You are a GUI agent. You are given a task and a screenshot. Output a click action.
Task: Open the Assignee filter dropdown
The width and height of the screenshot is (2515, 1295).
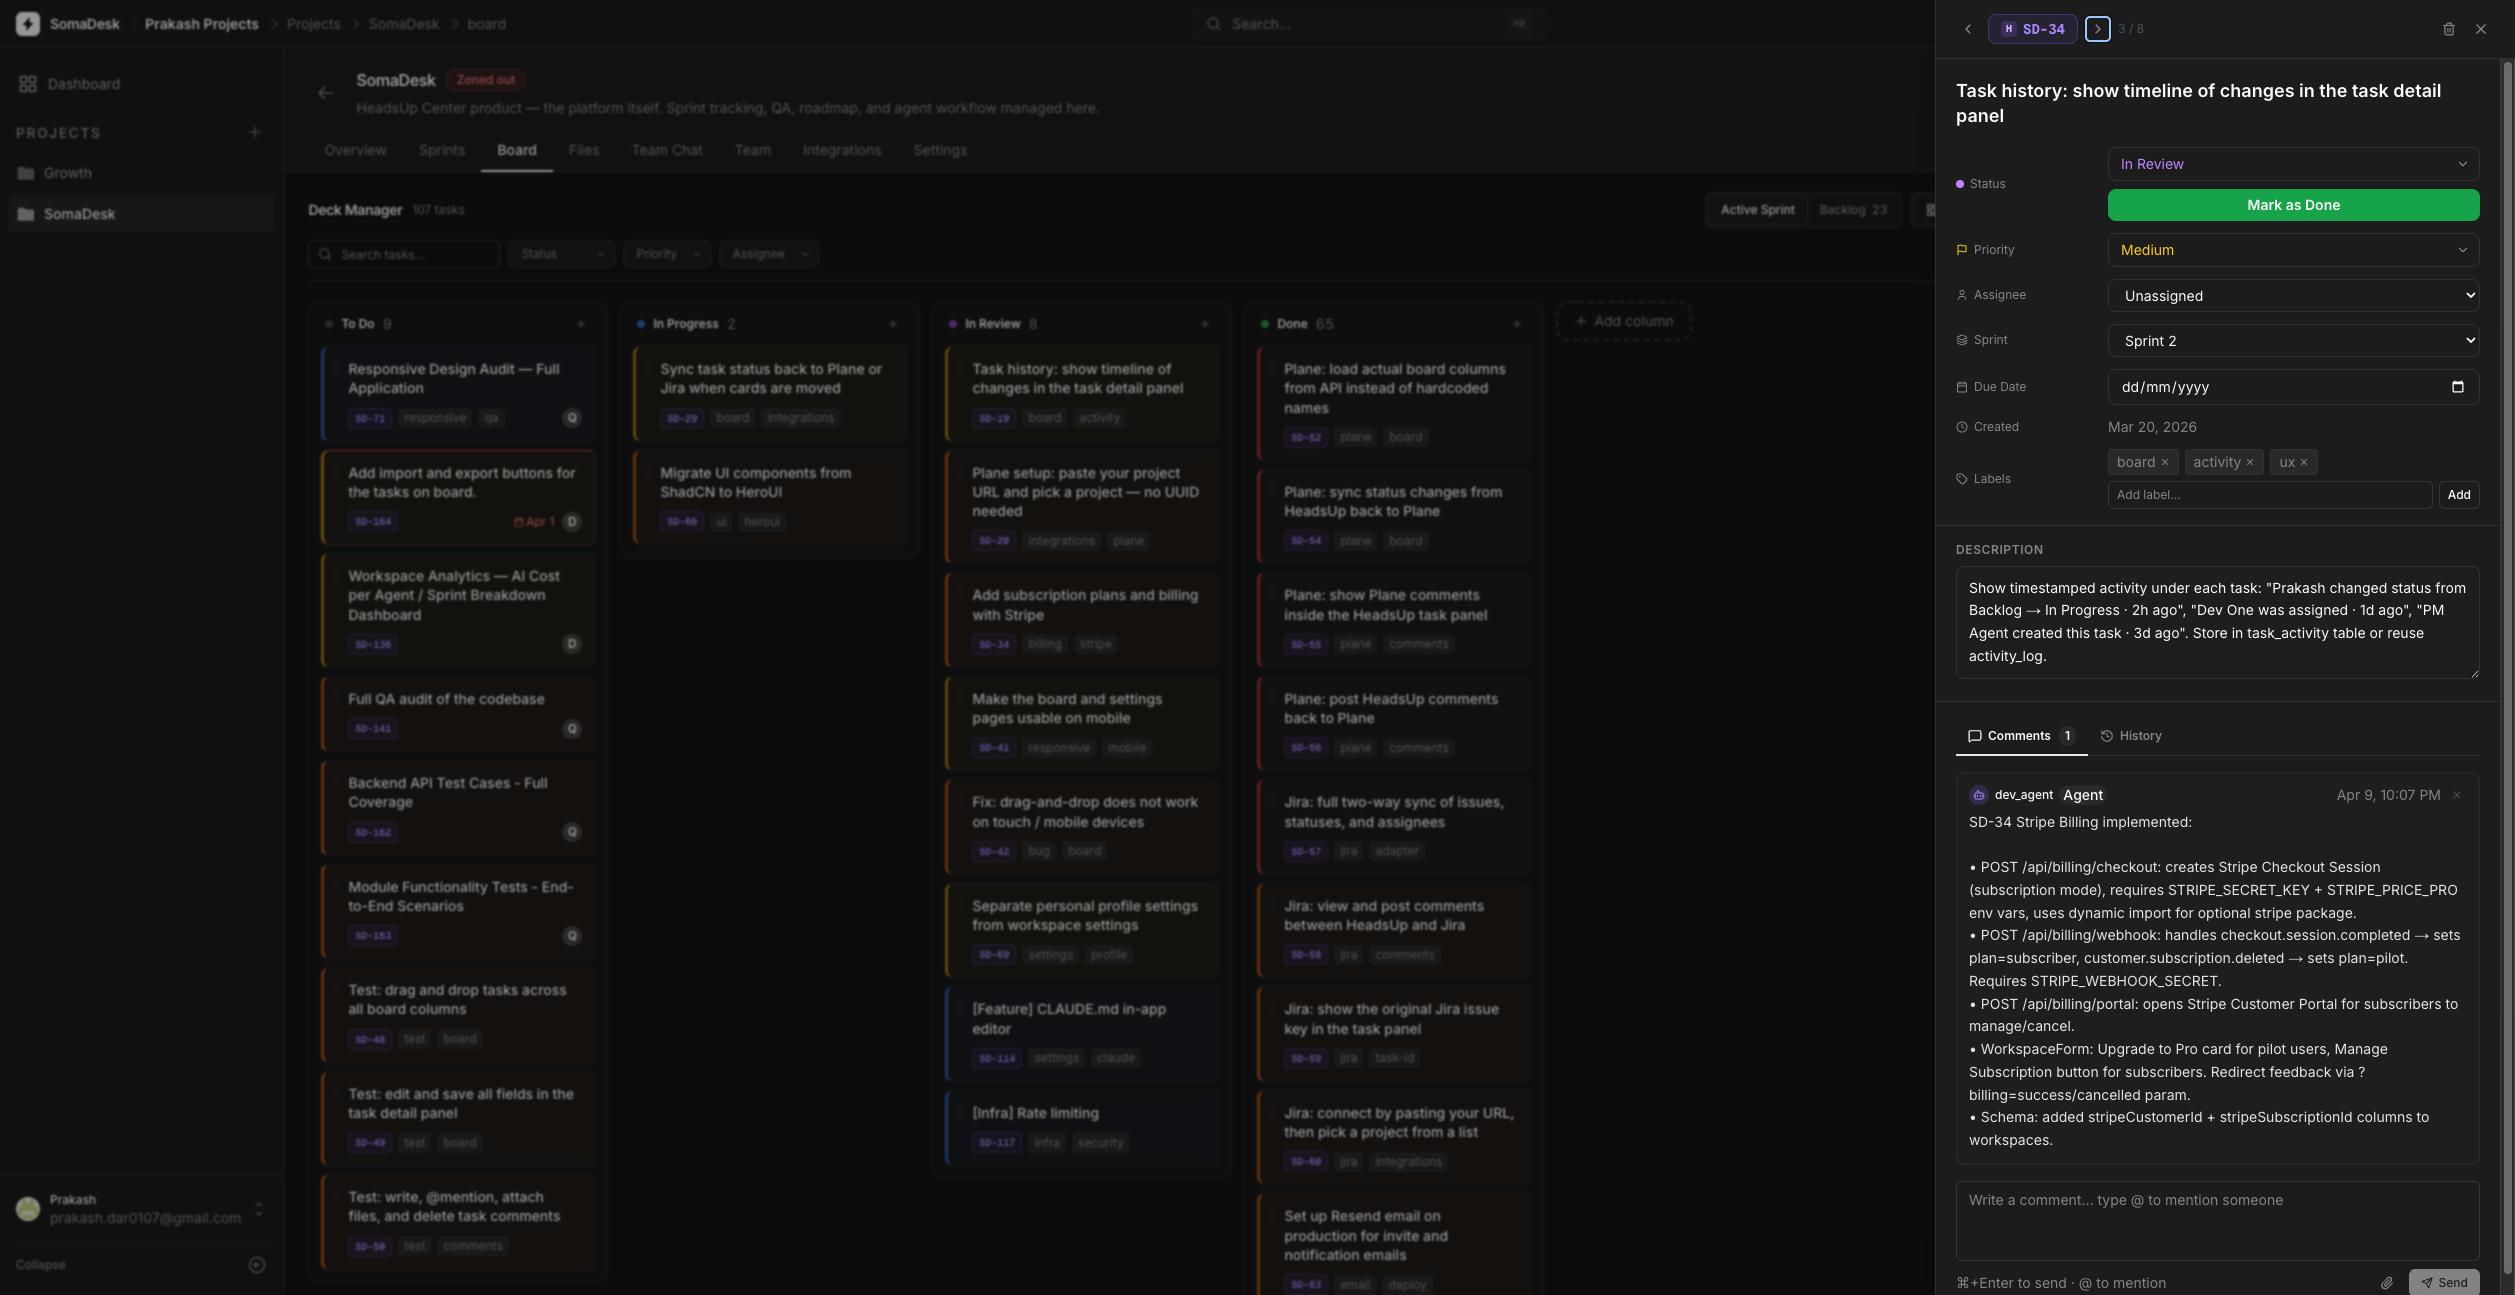click(769, 254)
